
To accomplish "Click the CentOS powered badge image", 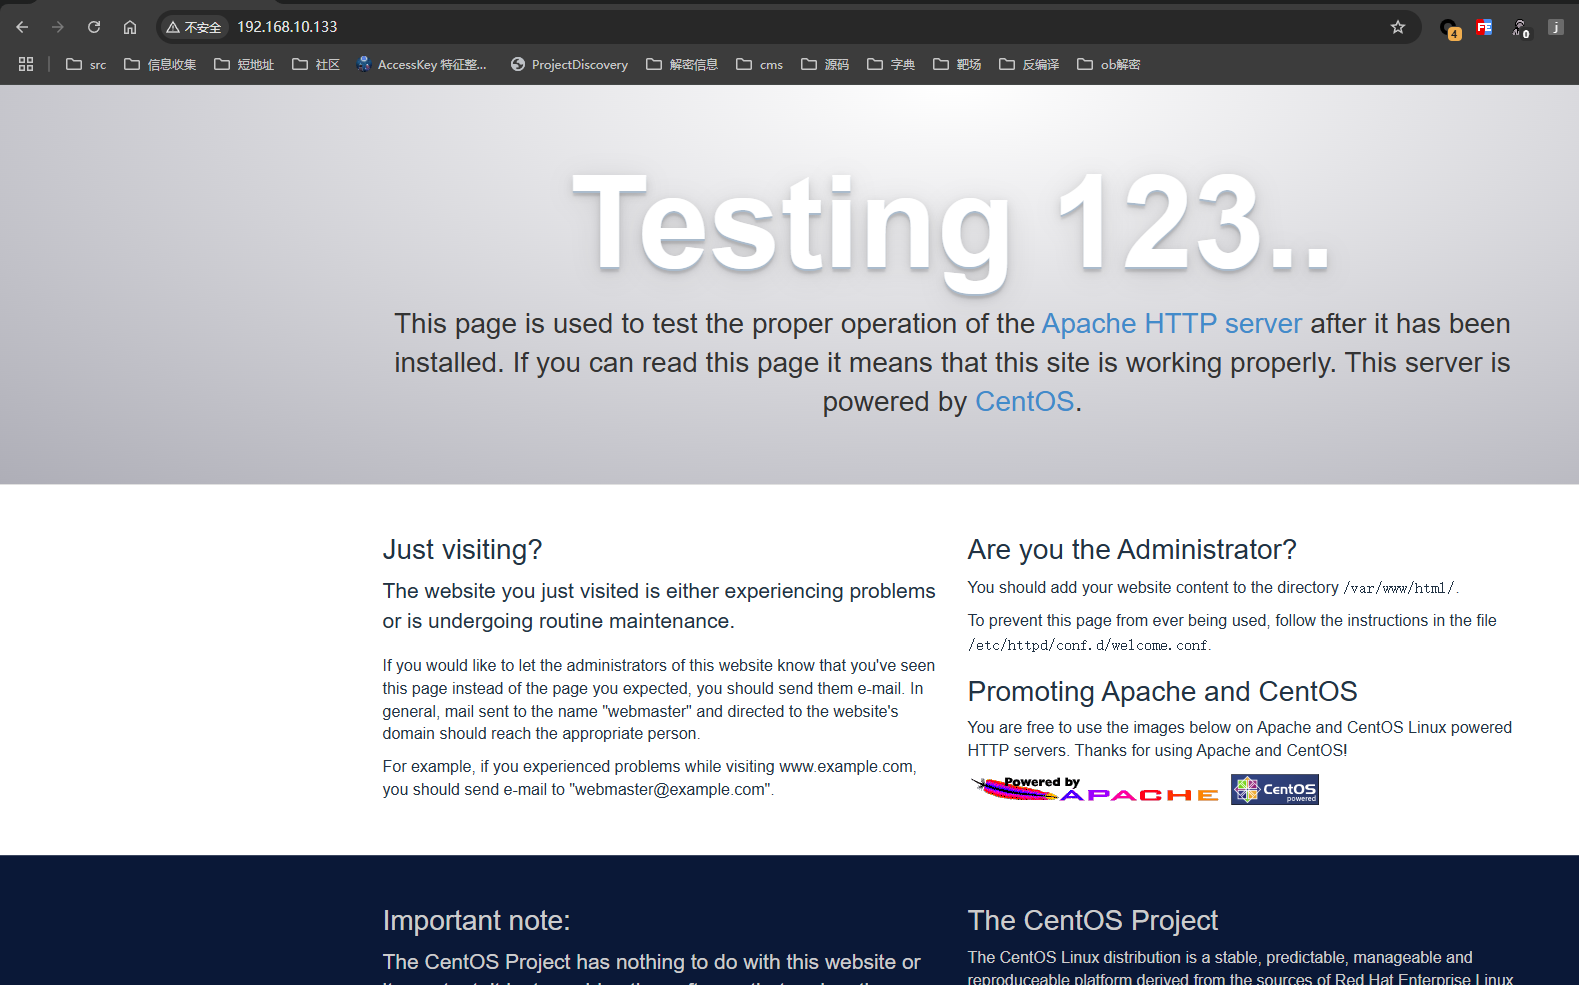I will point(1274,790).
